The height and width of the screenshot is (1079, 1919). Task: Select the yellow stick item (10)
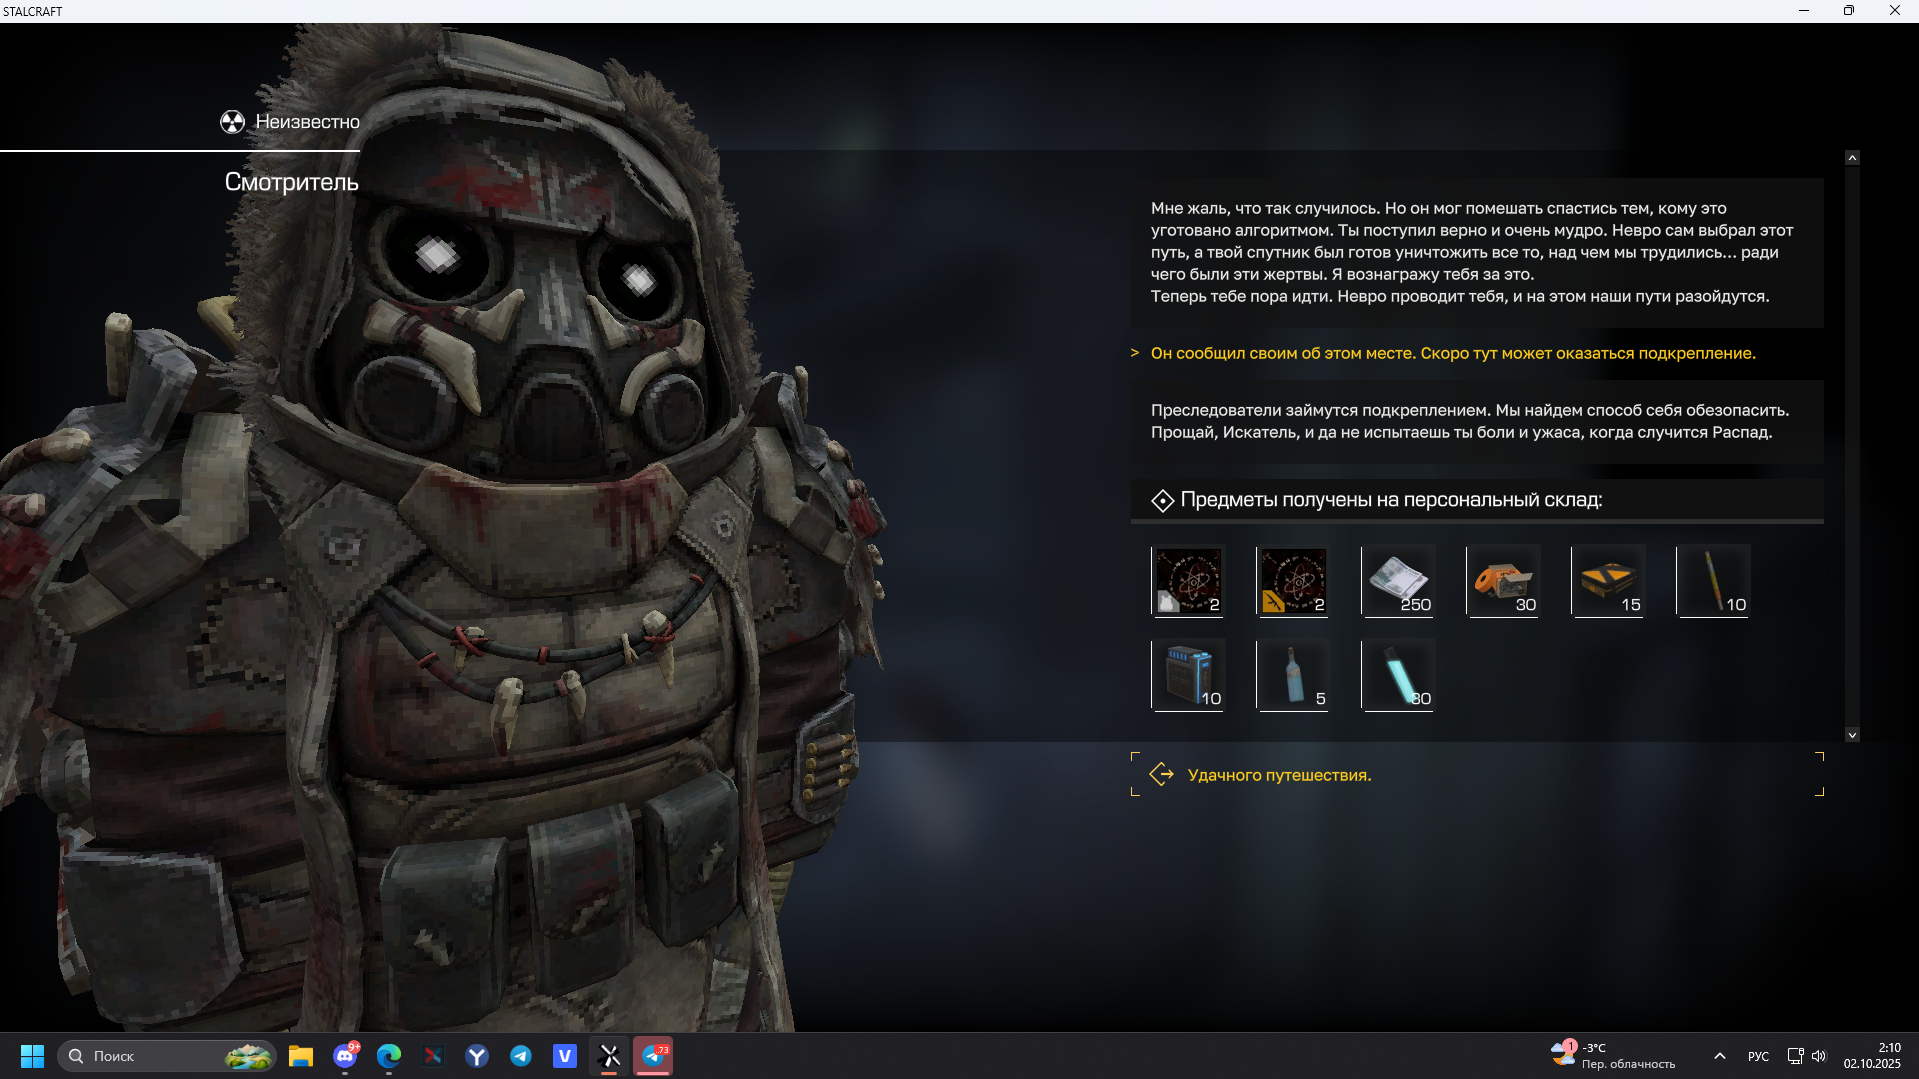coord(1713,581)
